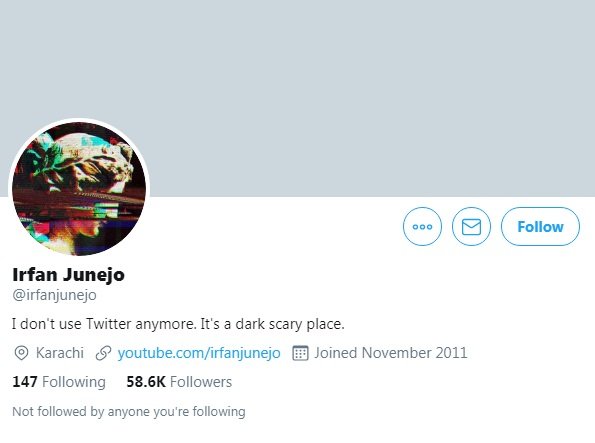Screen dimensions: 595x443
Task: Click the bio about Twitter being scary
Action: tap(178, 324)
